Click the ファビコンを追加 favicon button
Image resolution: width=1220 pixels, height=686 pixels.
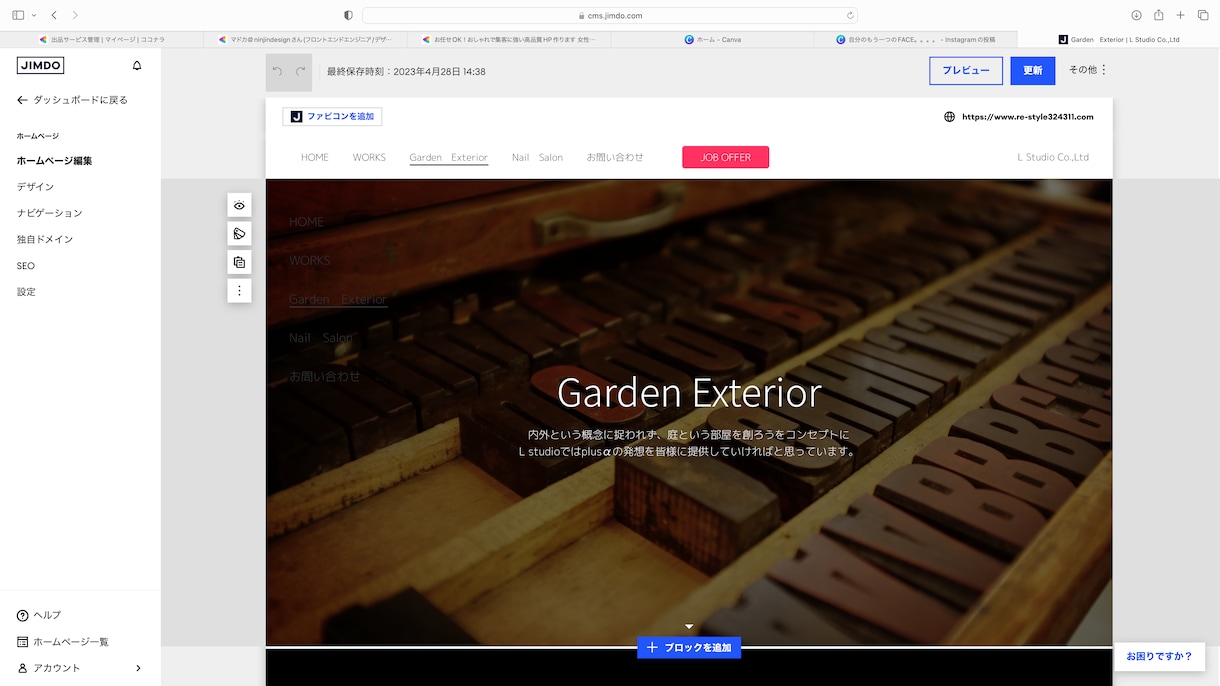point(332,117)
